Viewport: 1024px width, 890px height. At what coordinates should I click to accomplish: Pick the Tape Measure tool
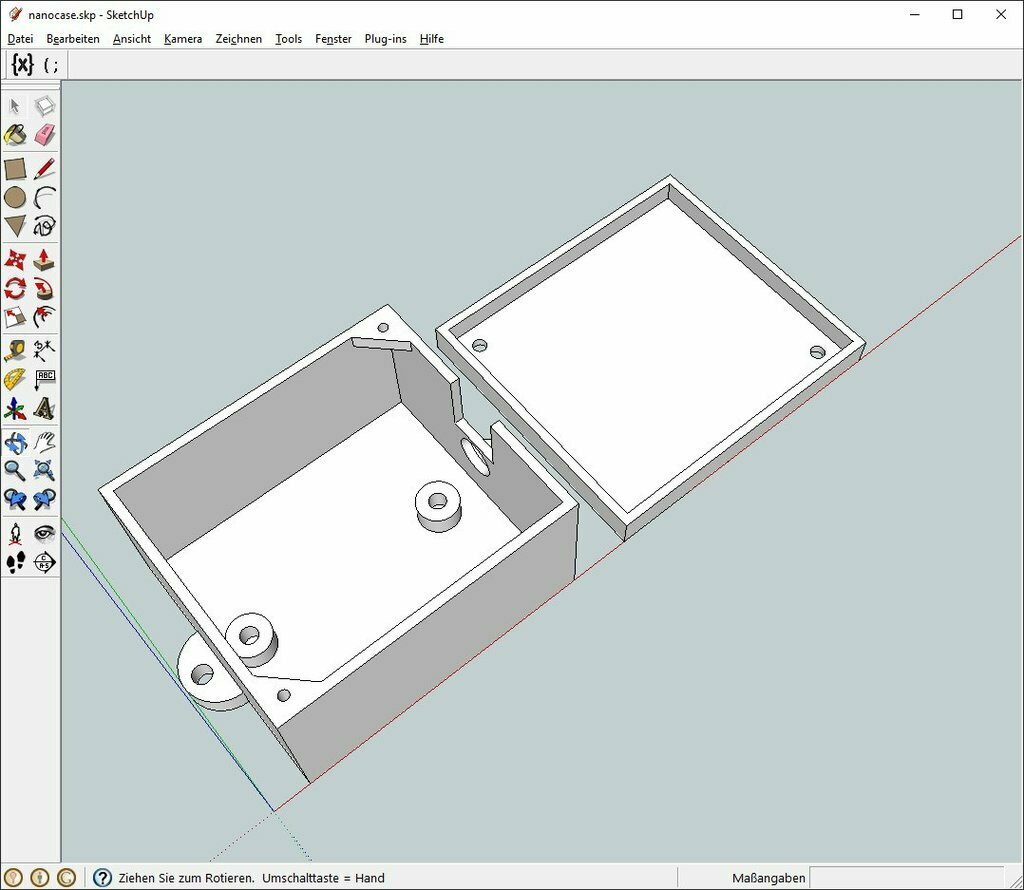[14, 349]
